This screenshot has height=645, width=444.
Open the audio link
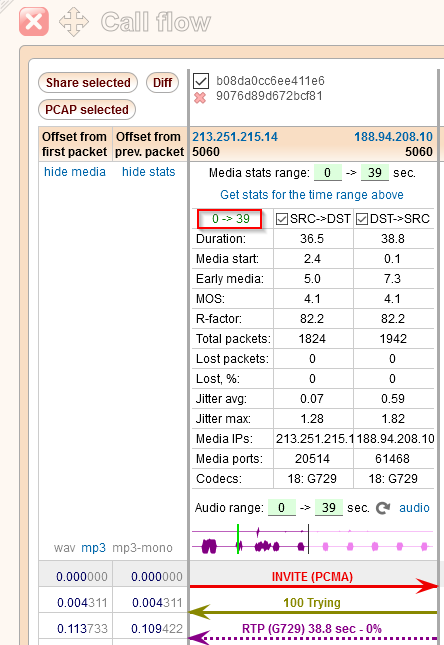point(414,508)
